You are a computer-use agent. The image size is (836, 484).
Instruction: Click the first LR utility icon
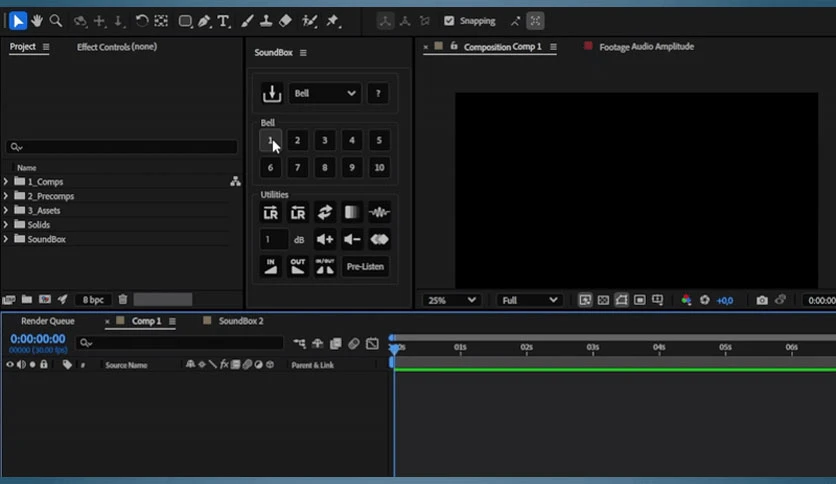[270, 213]
